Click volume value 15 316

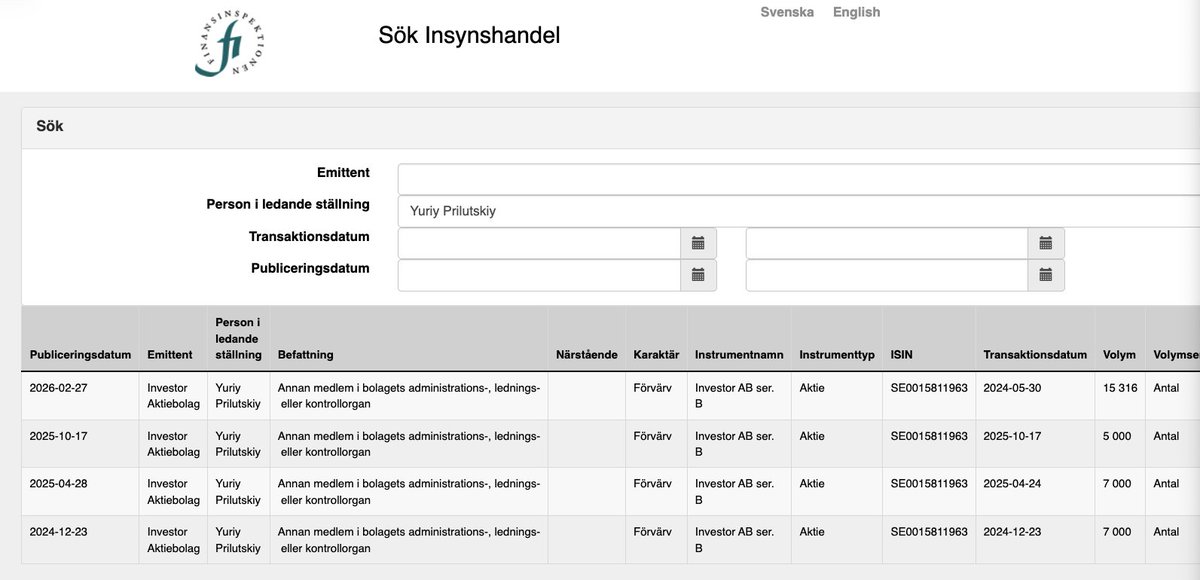point(1120,388)
